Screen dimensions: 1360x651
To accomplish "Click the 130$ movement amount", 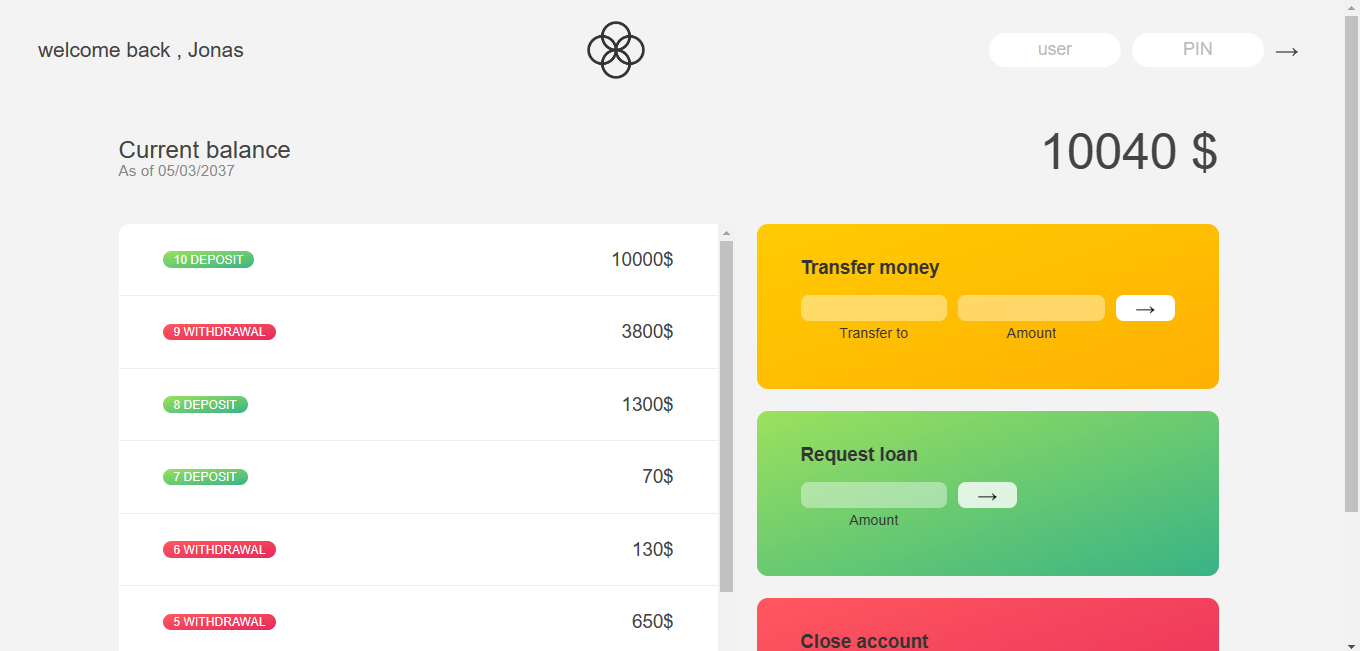I will tap(652, 549).
